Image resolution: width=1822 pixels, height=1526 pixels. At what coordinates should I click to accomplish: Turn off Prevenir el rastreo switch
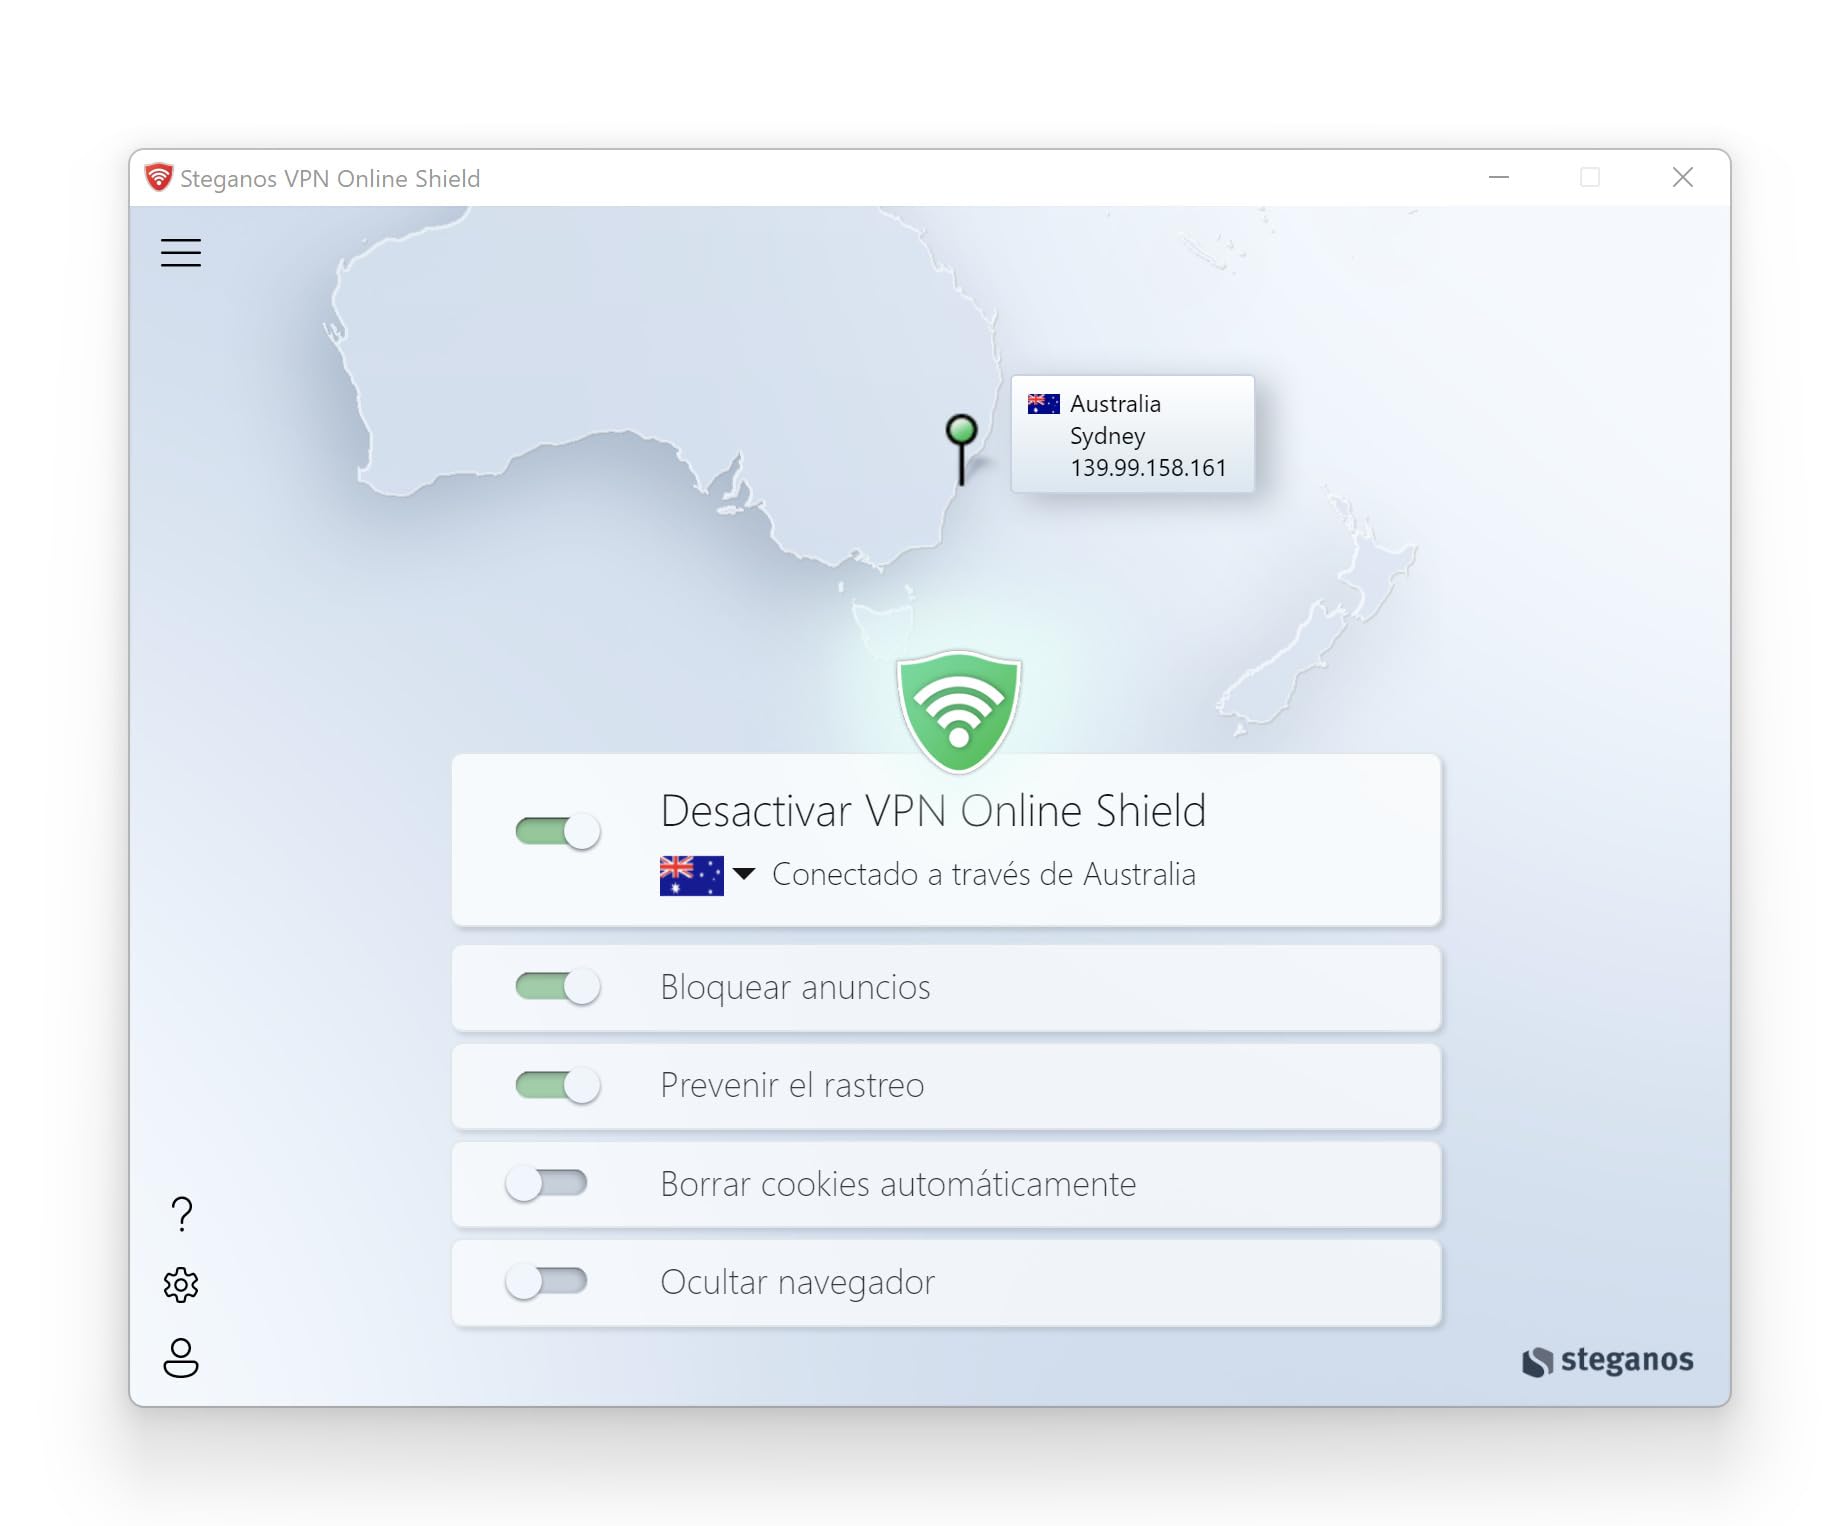coord(558,1085)
